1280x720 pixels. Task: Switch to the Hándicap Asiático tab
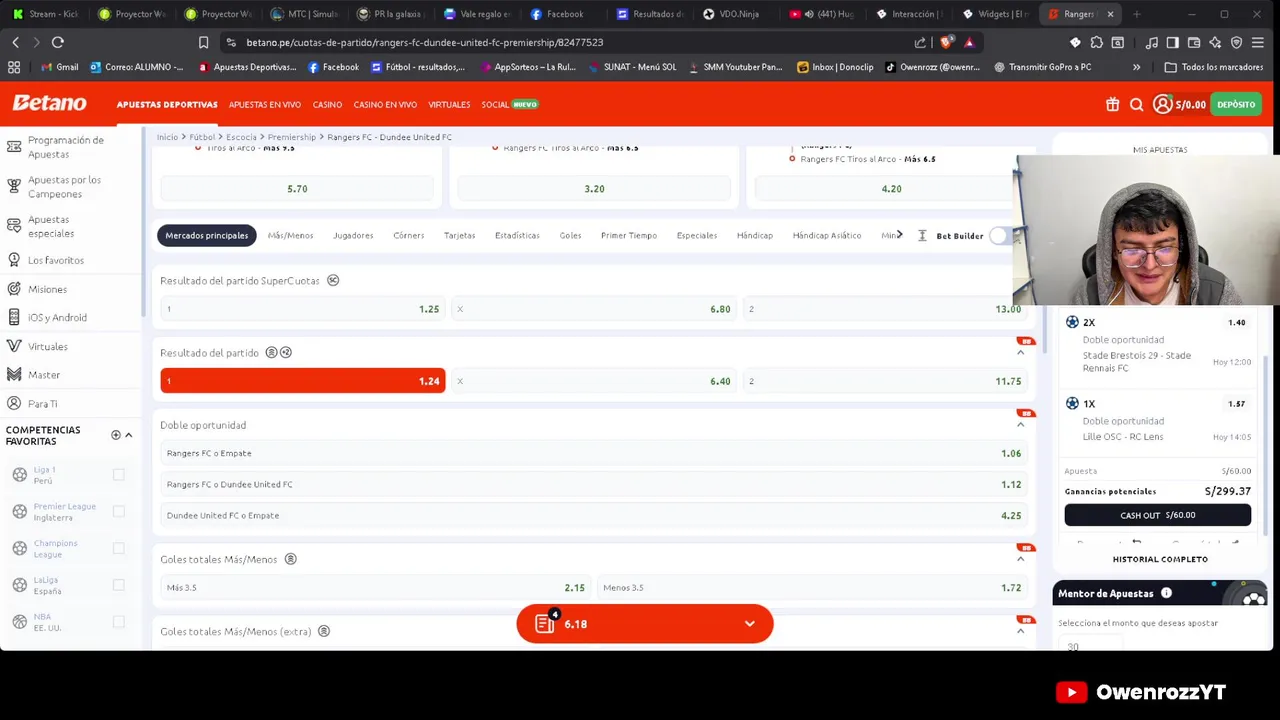click(826, 235)
